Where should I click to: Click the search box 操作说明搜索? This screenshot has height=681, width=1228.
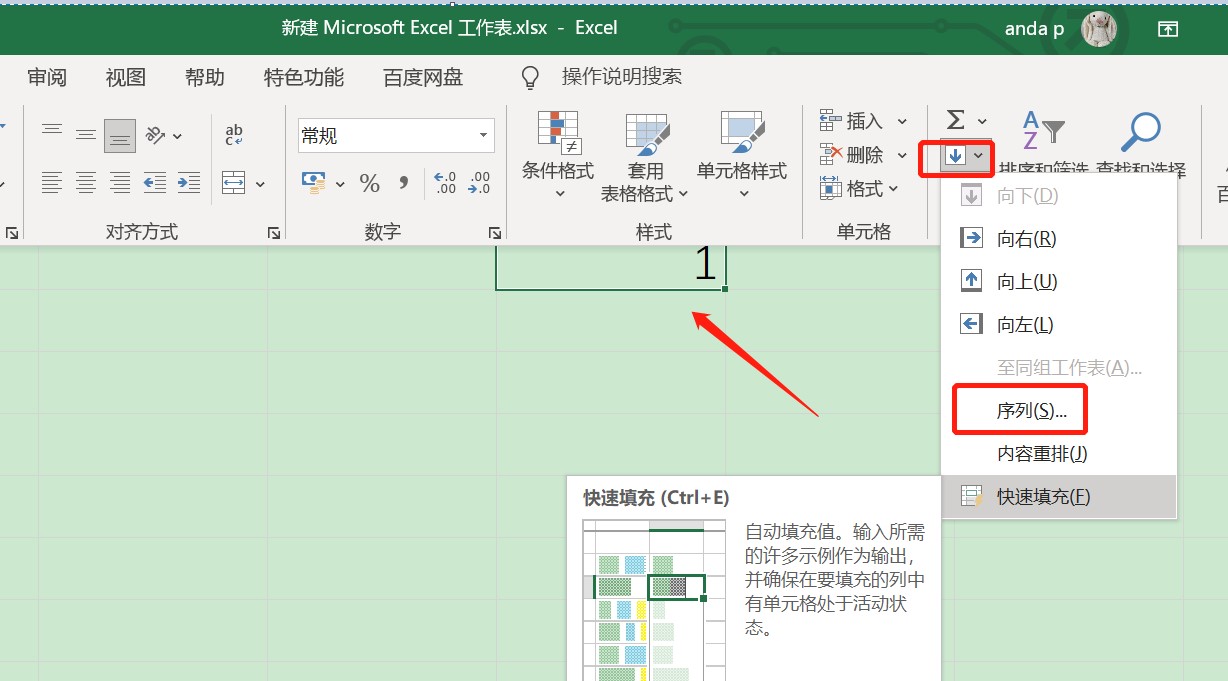tap(621, 77)
